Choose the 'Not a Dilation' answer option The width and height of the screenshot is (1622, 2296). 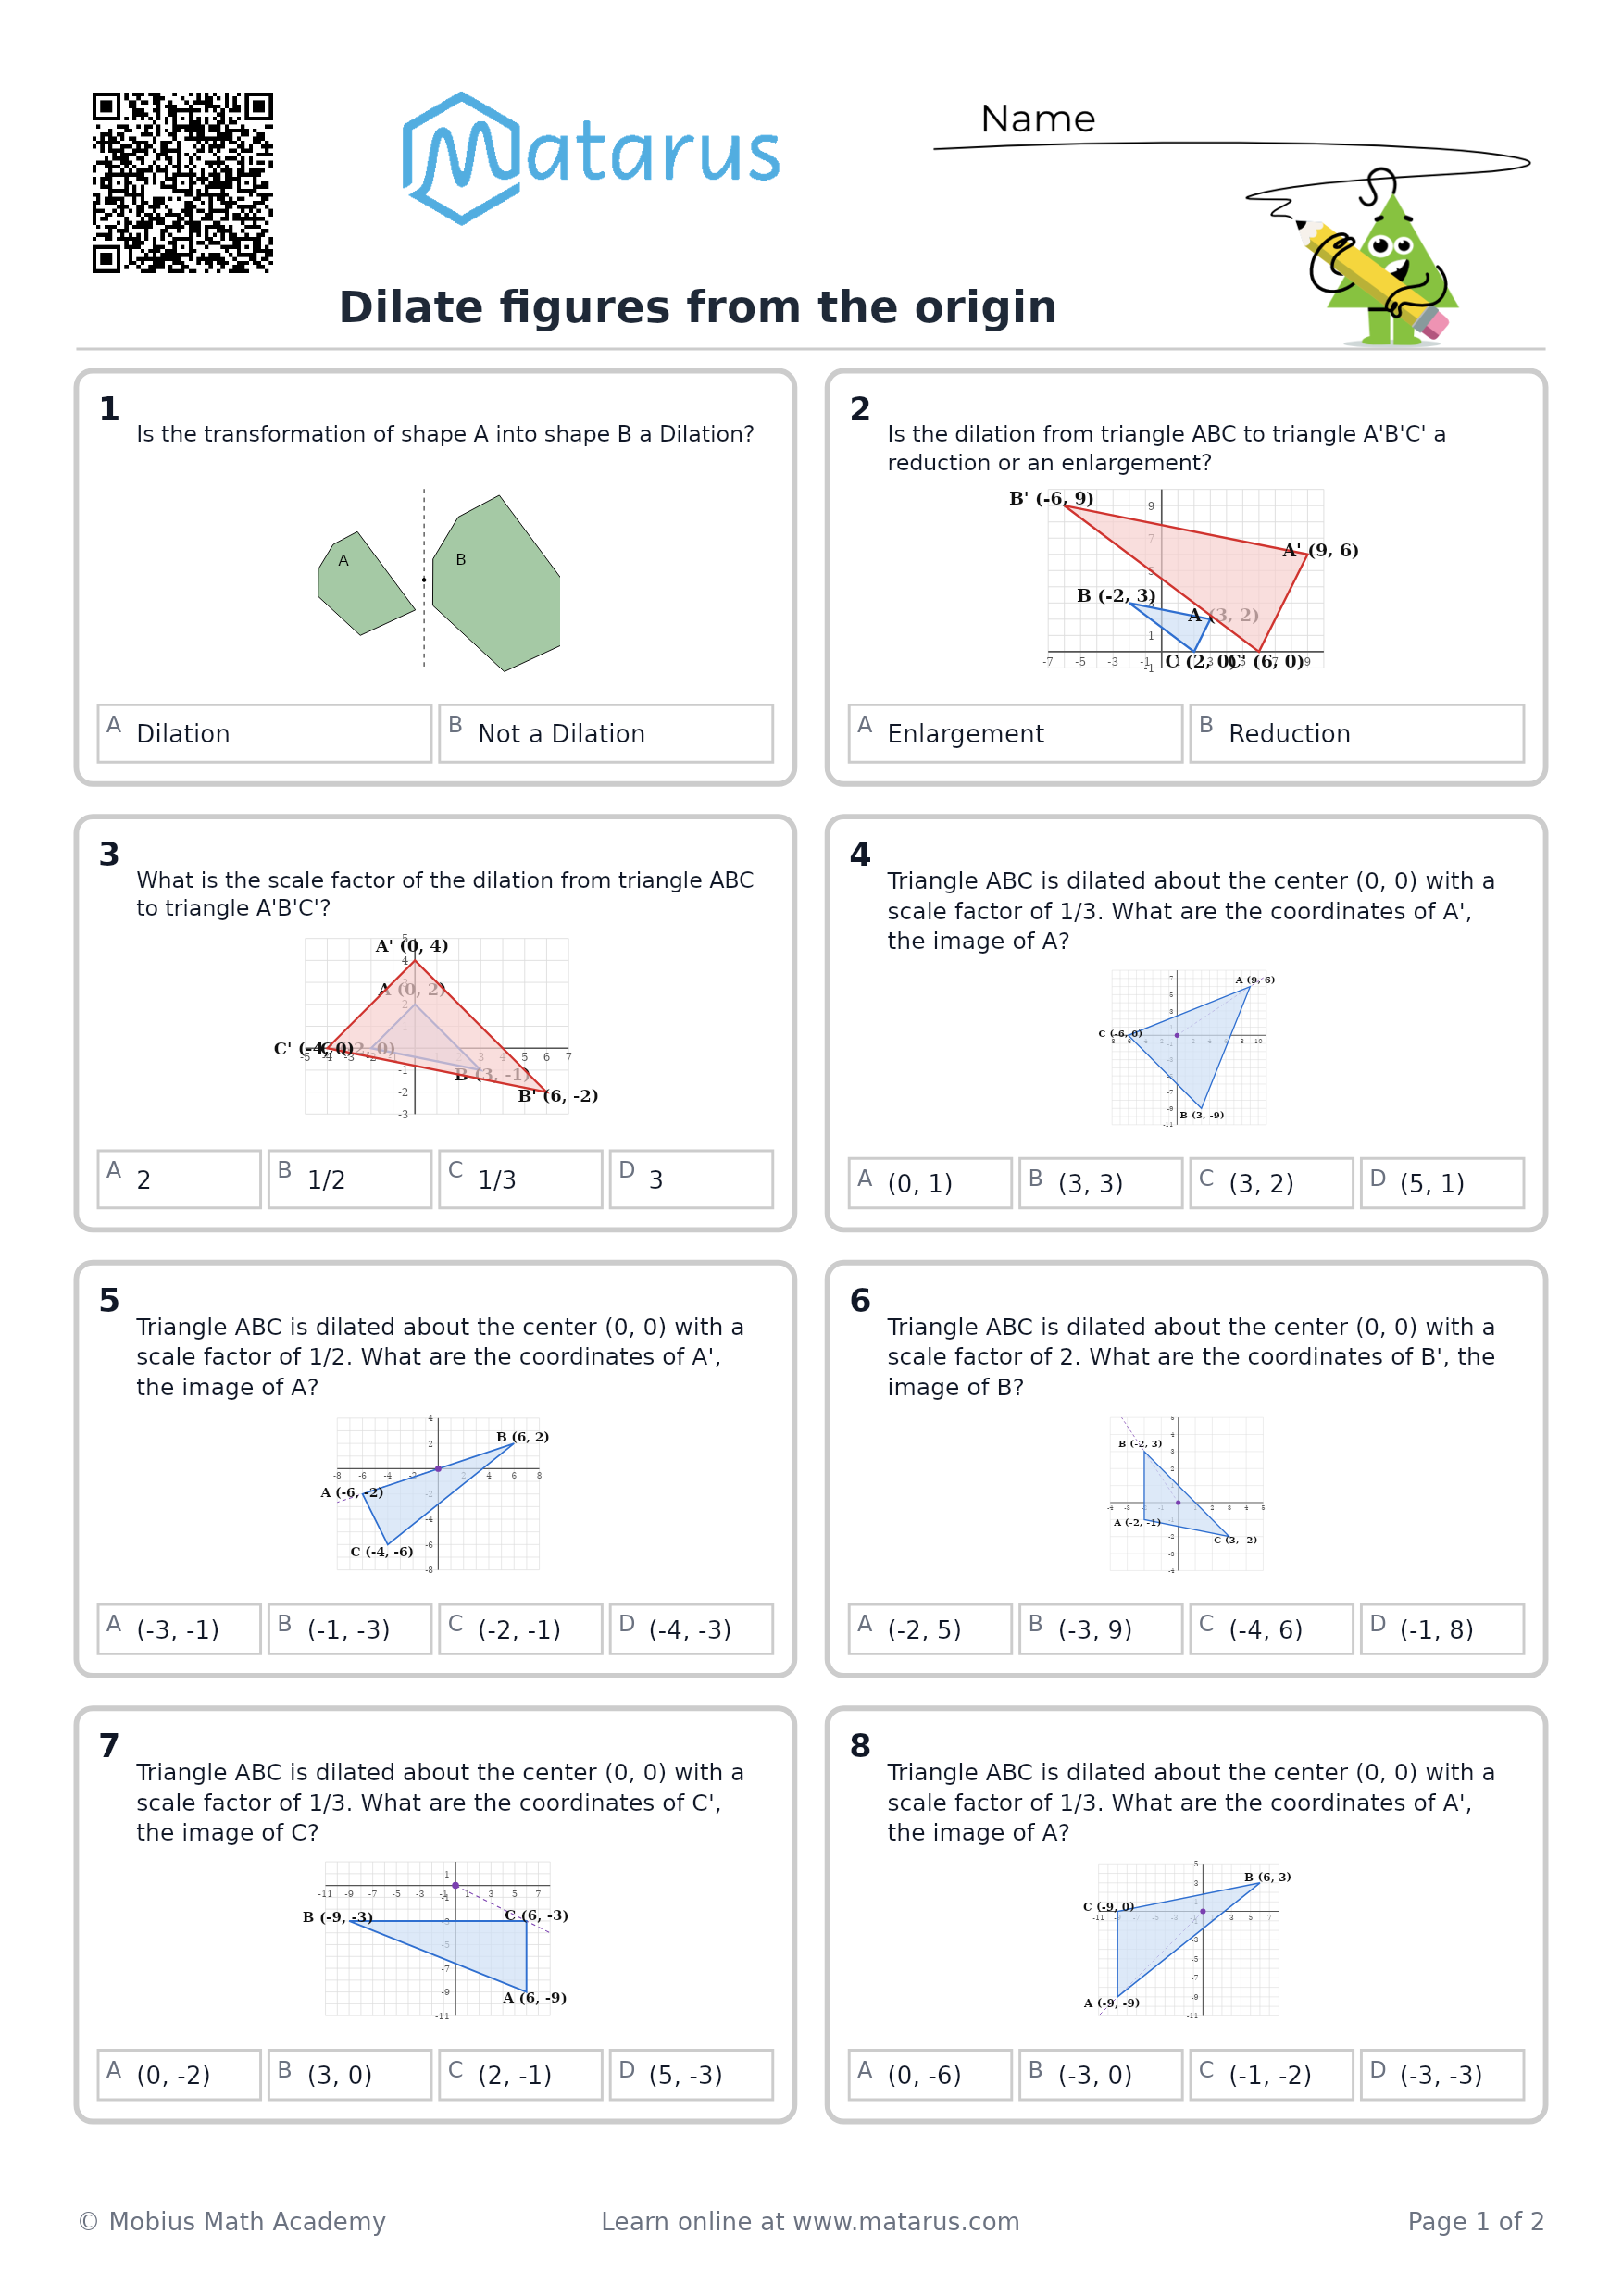[x=605, y=733]
